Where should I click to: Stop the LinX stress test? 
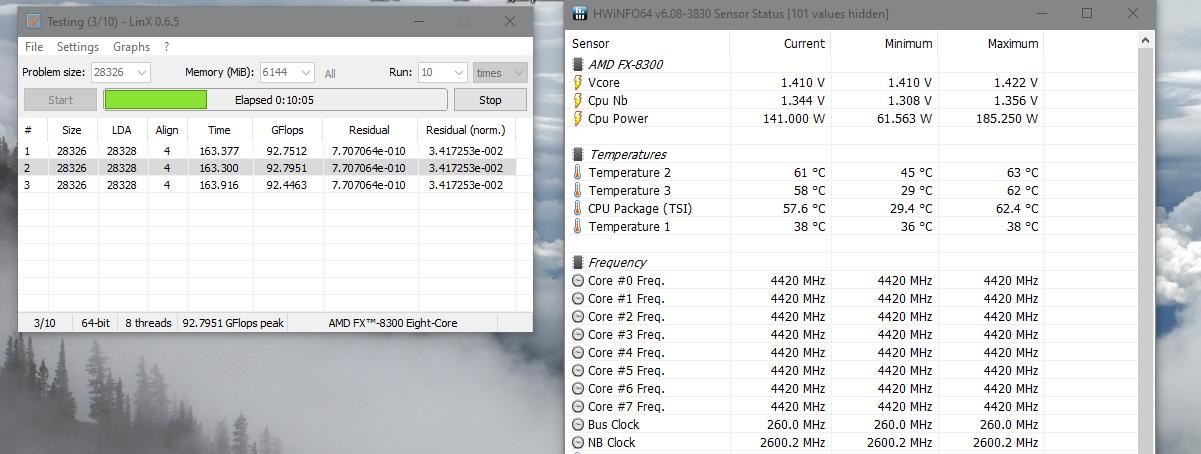[x=490, y=99]
